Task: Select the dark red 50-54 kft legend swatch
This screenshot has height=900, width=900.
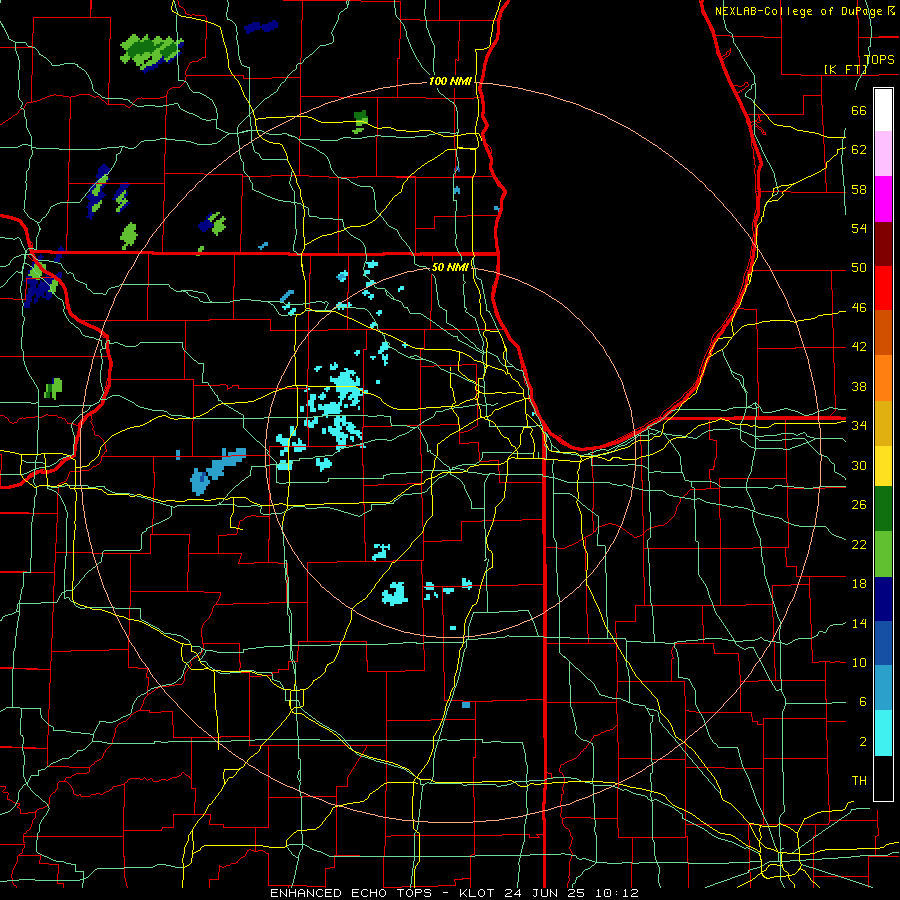Action: click(x=883, y=244)
